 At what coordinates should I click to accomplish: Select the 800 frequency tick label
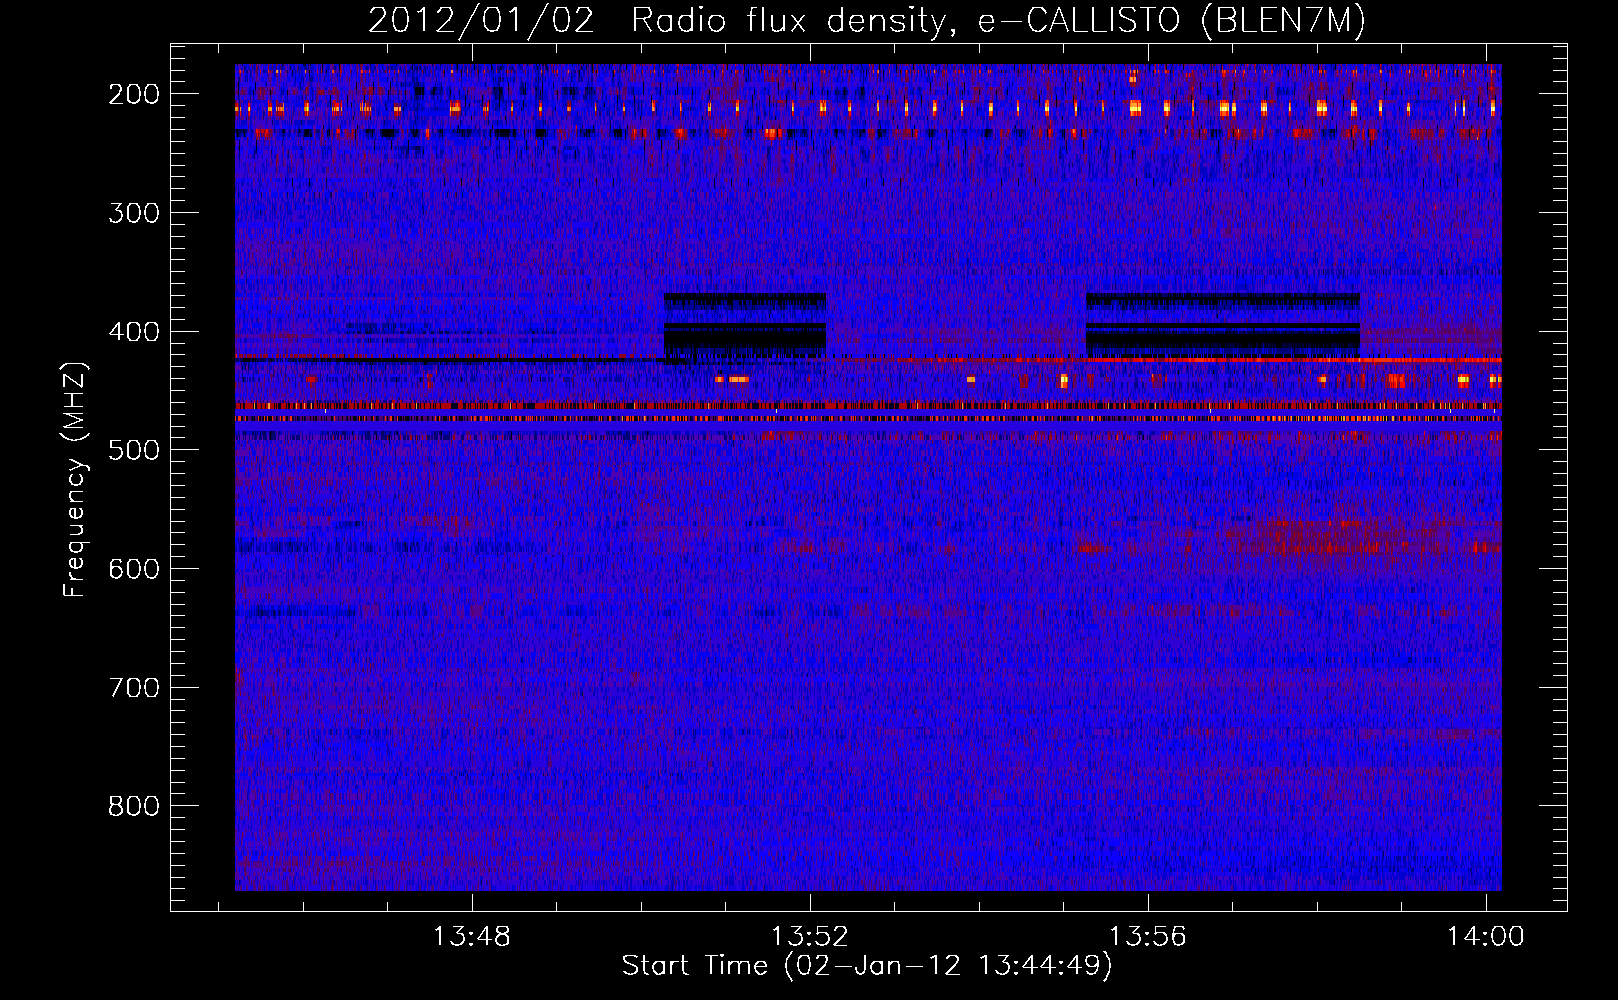click(134, 806)
